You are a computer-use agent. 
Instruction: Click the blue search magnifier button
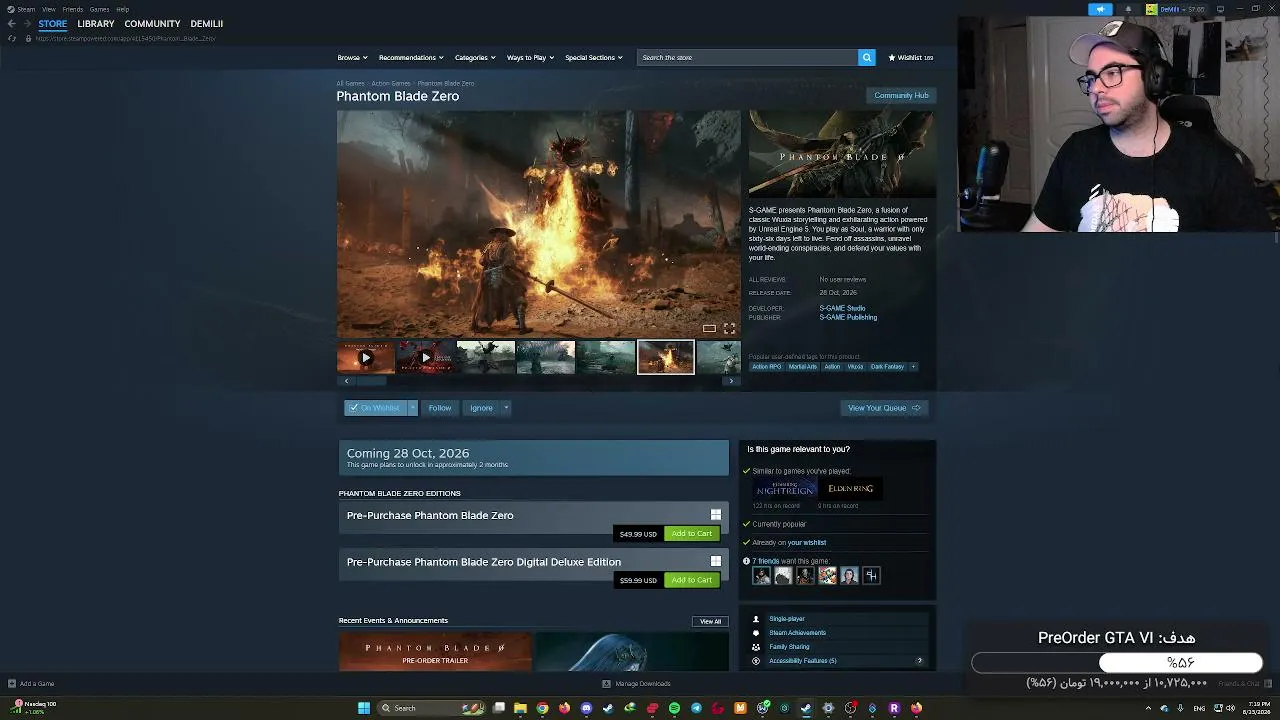pos(867,58)
